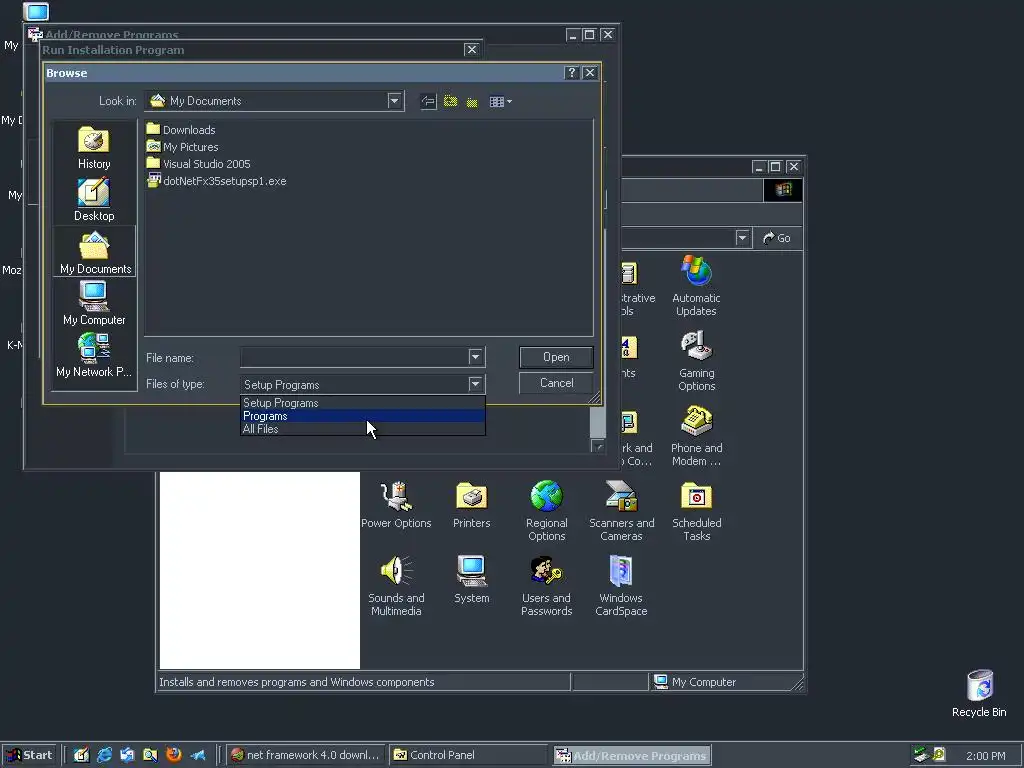Click Firefox icon in quick launch
The width and height of the screenshot is (1024, 768).
point(174,755)
